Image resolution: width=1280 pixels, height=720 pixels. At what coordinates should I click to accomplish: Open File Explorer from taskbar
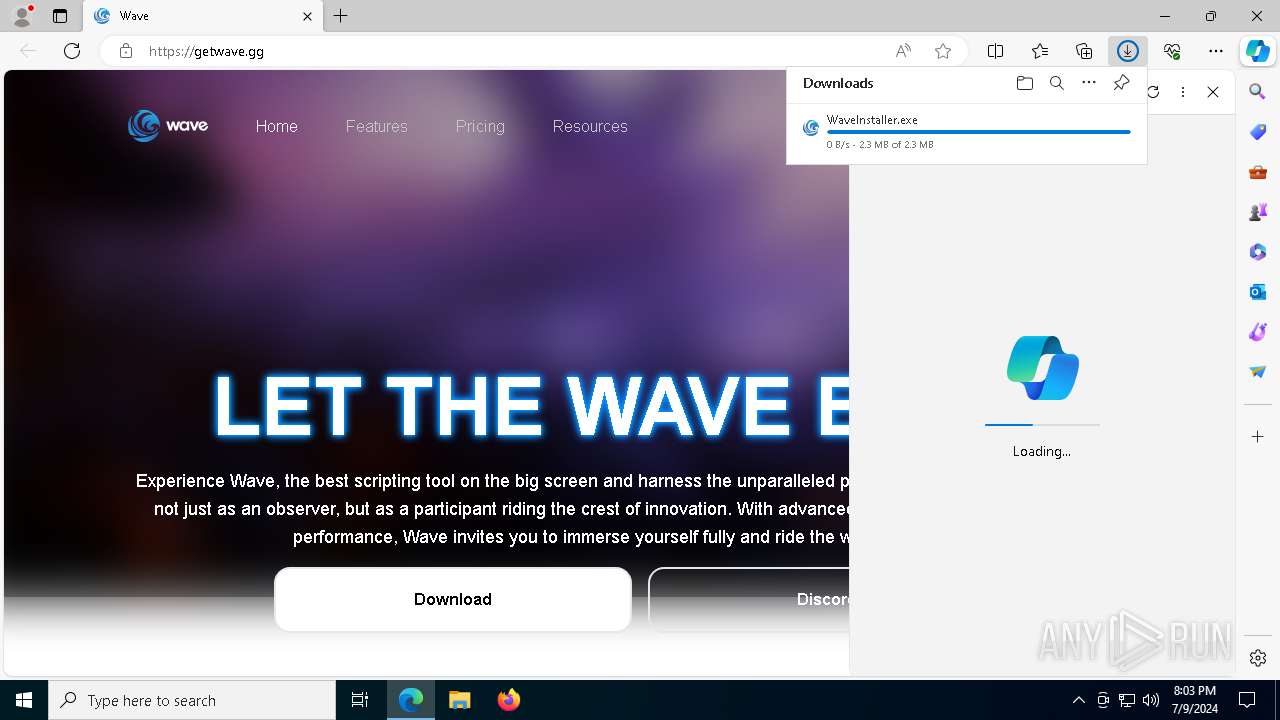(459, 700)
